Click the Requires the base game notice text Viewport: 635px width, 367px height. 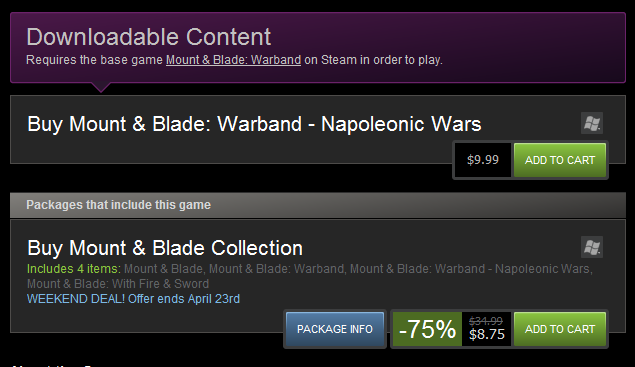coord(234,60)
